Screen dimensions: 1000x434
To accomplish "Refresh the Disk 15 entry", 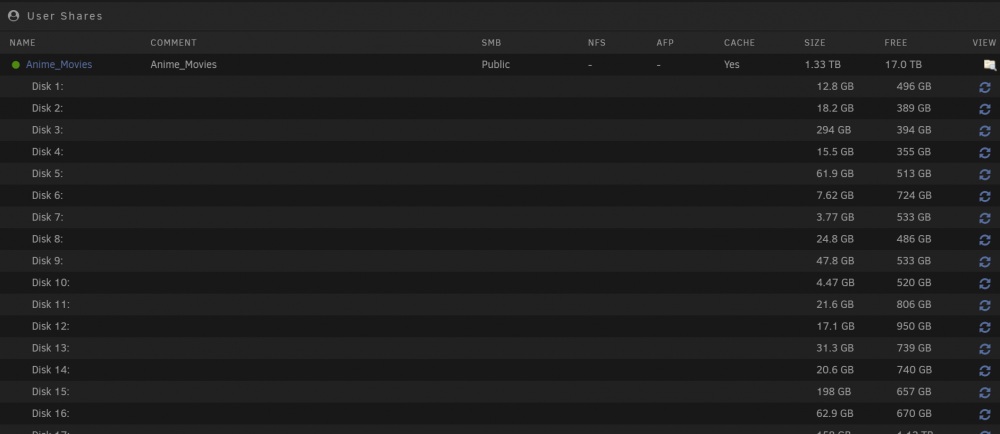I will [x=985, y=392].
